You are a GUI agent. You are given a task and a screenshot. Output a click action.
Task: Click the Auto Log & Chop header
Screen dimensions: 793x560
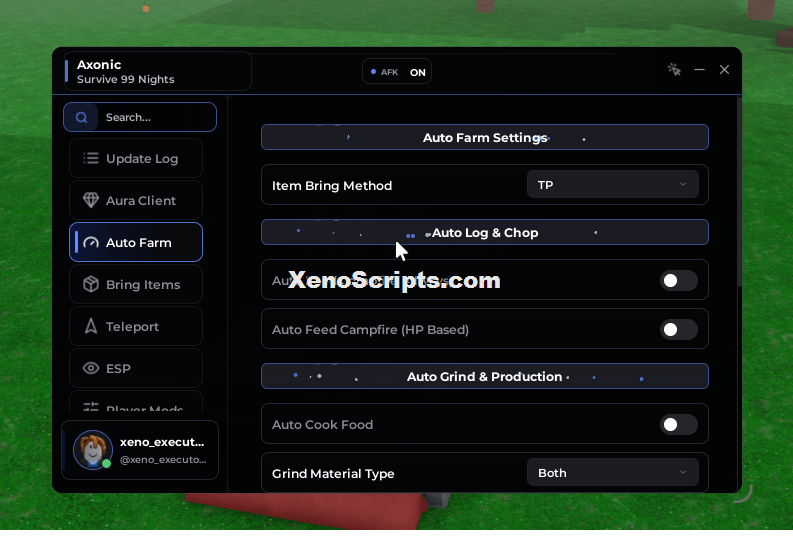click(484, 232)
